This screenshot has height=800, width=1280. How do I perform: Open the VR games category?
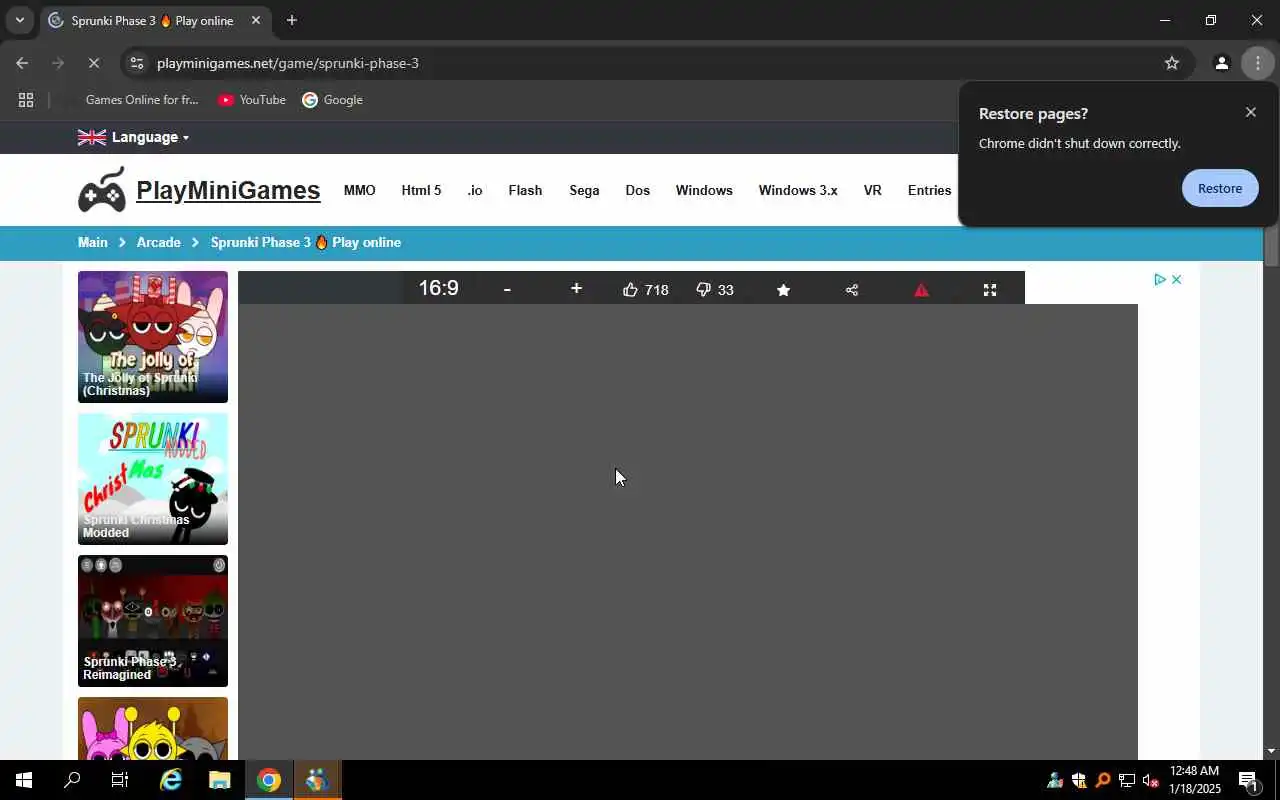point(873,190)
